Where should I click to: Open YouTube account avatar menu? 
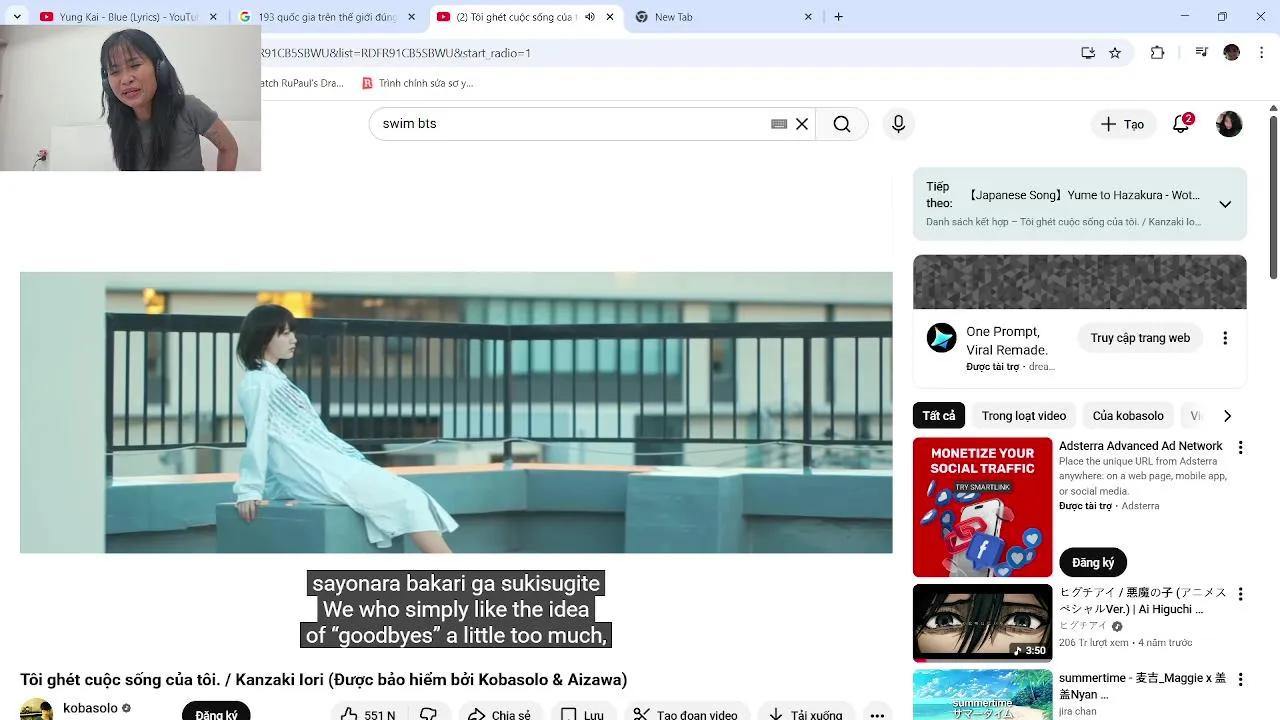tap(1229, 124)
